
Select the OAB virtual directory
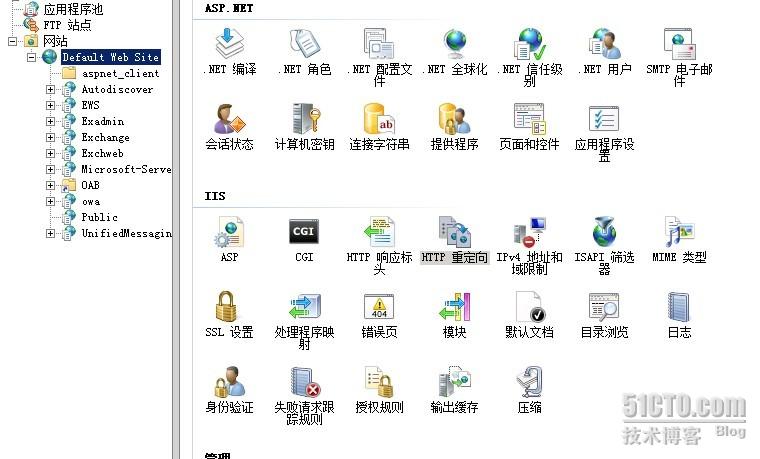(90, 185)
